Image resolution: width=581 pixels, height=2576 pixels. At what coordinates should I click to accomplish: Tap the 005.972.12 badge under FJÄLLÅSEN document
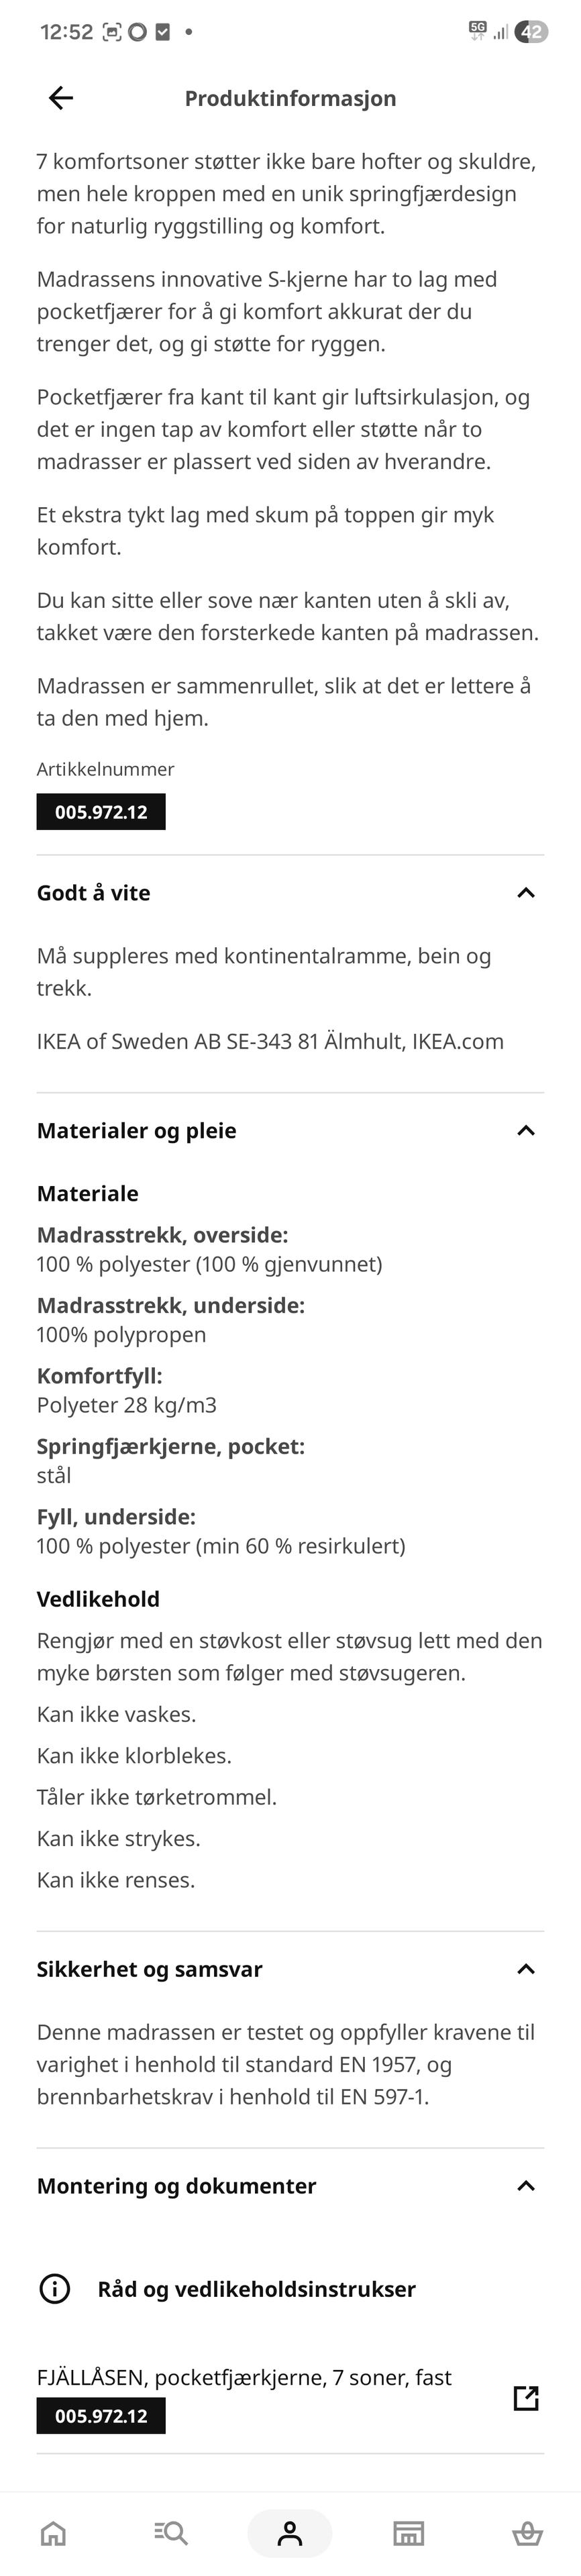tap(101, 2416)
